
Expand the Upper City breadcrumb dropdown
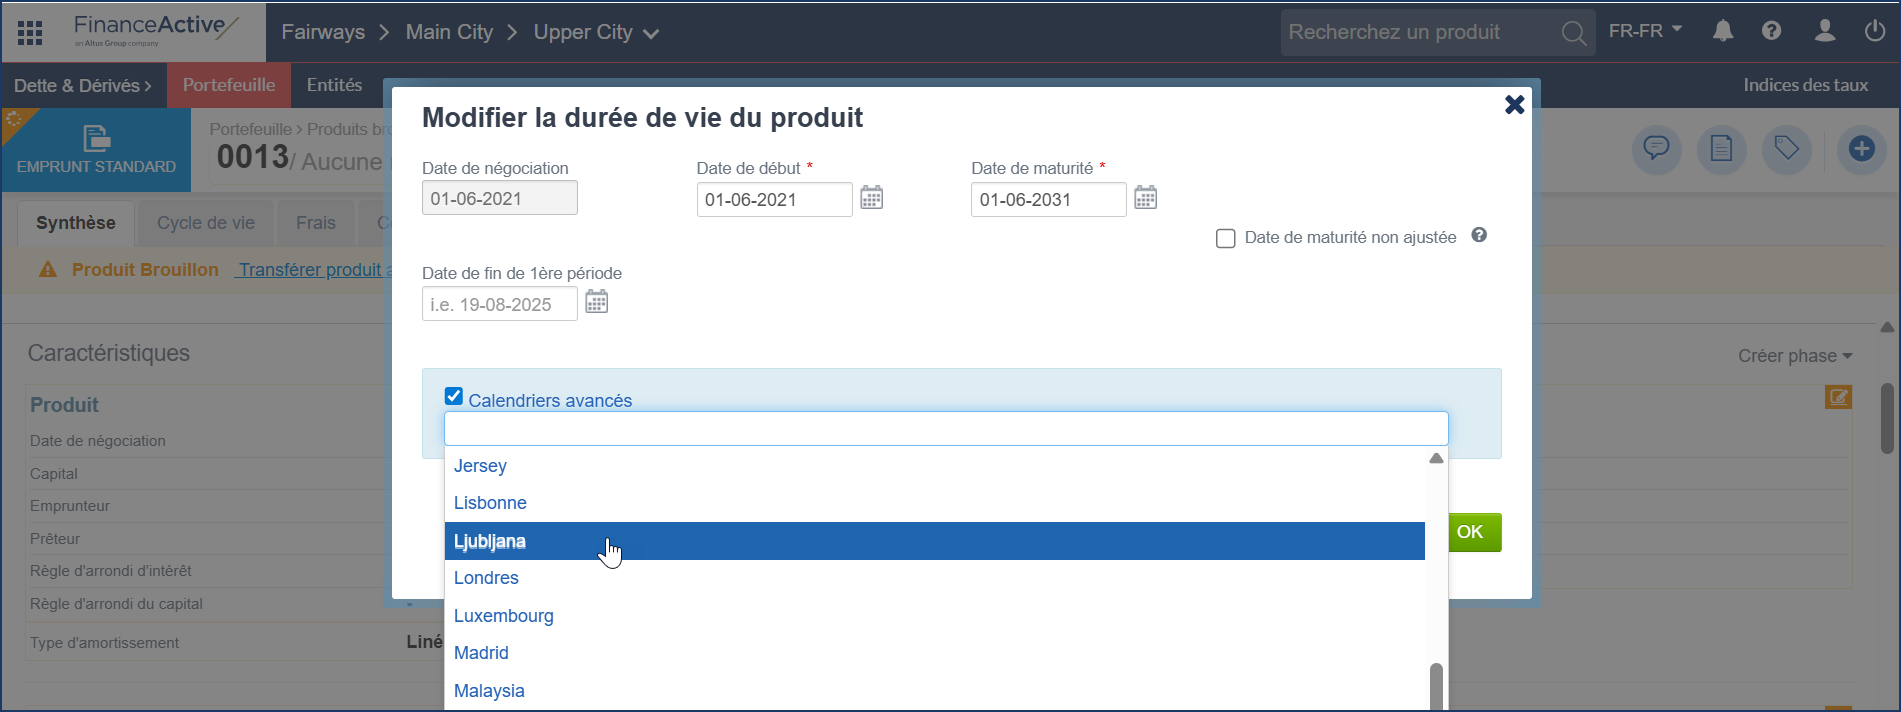click(651, 34)
